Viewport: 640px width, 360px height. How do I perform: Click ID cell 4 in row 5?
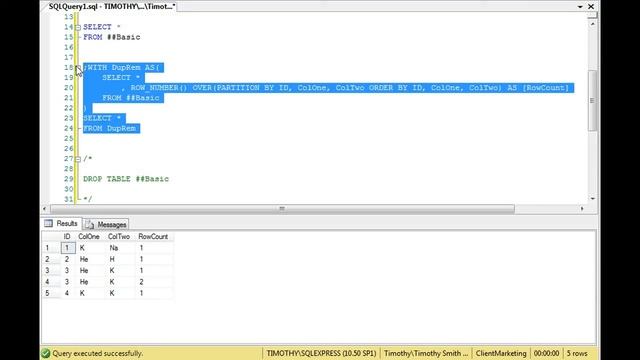tap(68, 293)
